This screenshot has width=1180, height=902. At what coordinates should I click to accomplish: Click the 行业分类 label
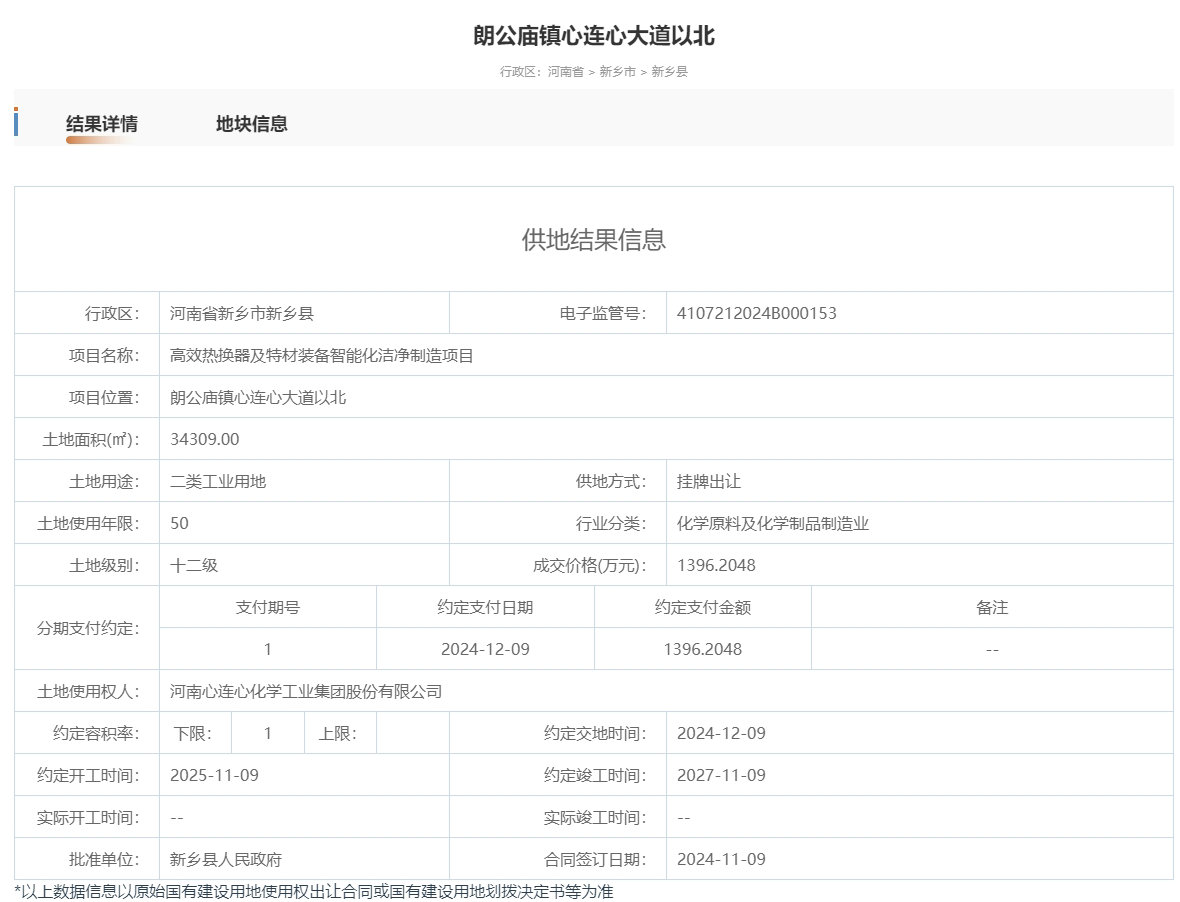[611, 524]
